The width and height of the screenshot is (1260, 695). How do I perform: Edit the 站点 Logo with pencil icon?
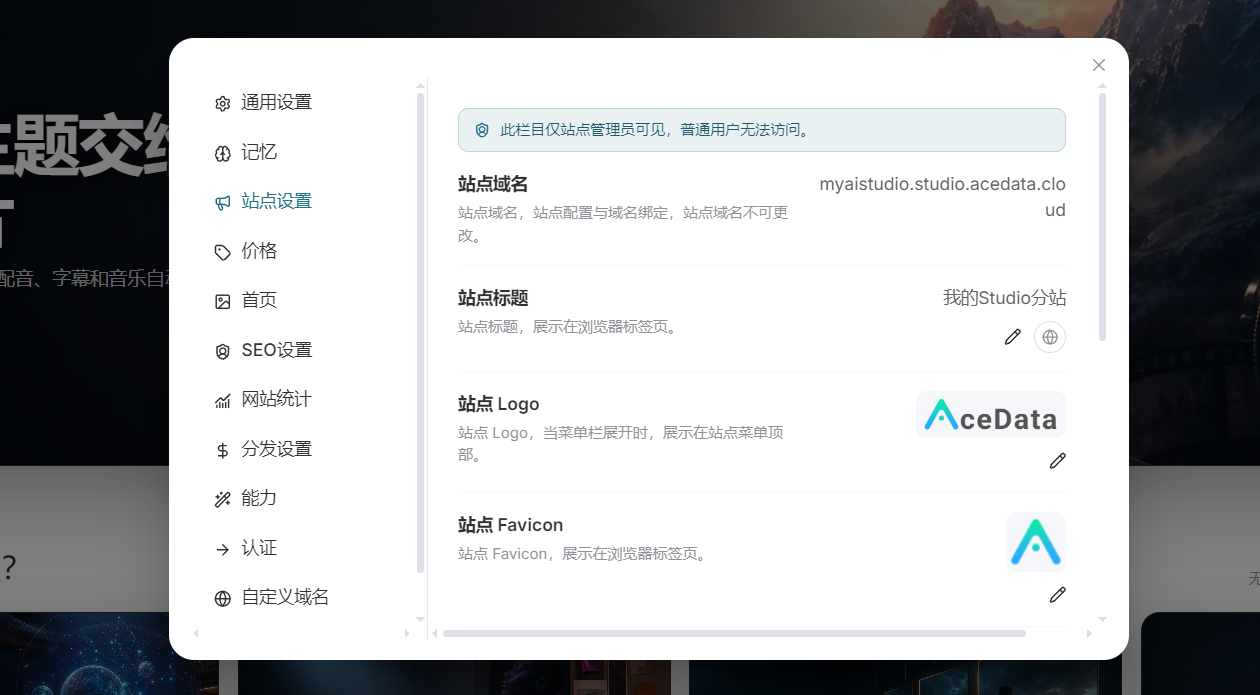1057,461
